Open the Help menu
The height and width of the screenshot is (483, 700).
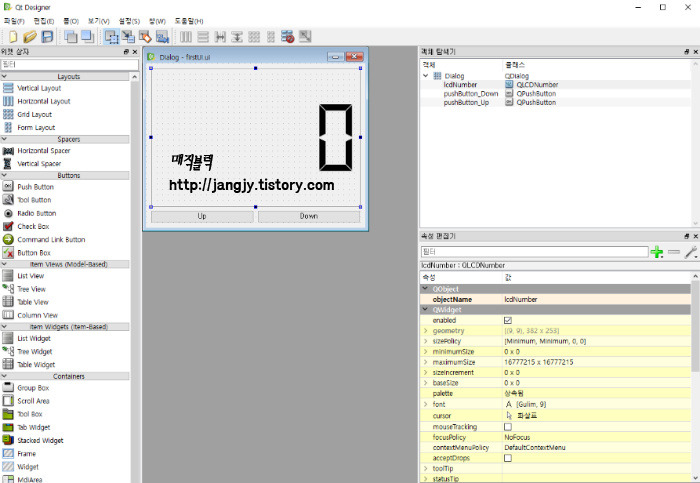click(189, 21)
